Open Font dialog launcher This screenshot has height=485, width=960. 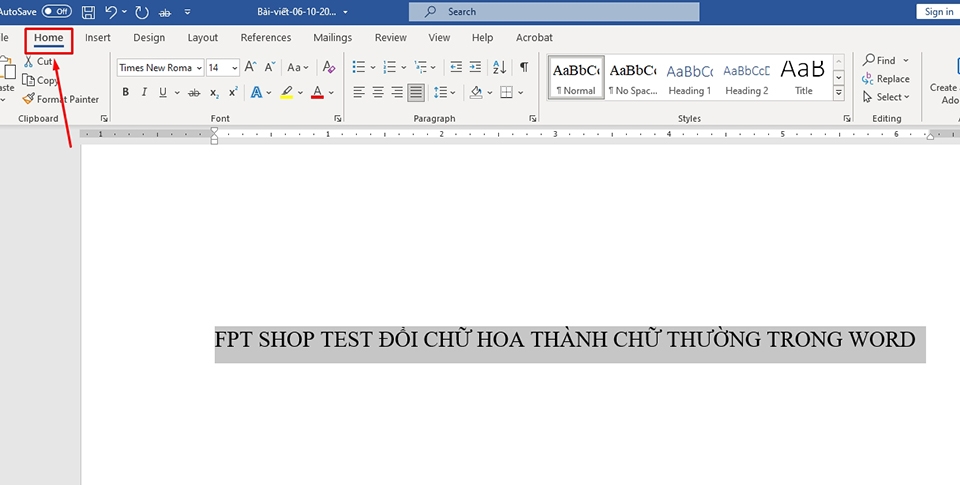(x=338, y=119)
